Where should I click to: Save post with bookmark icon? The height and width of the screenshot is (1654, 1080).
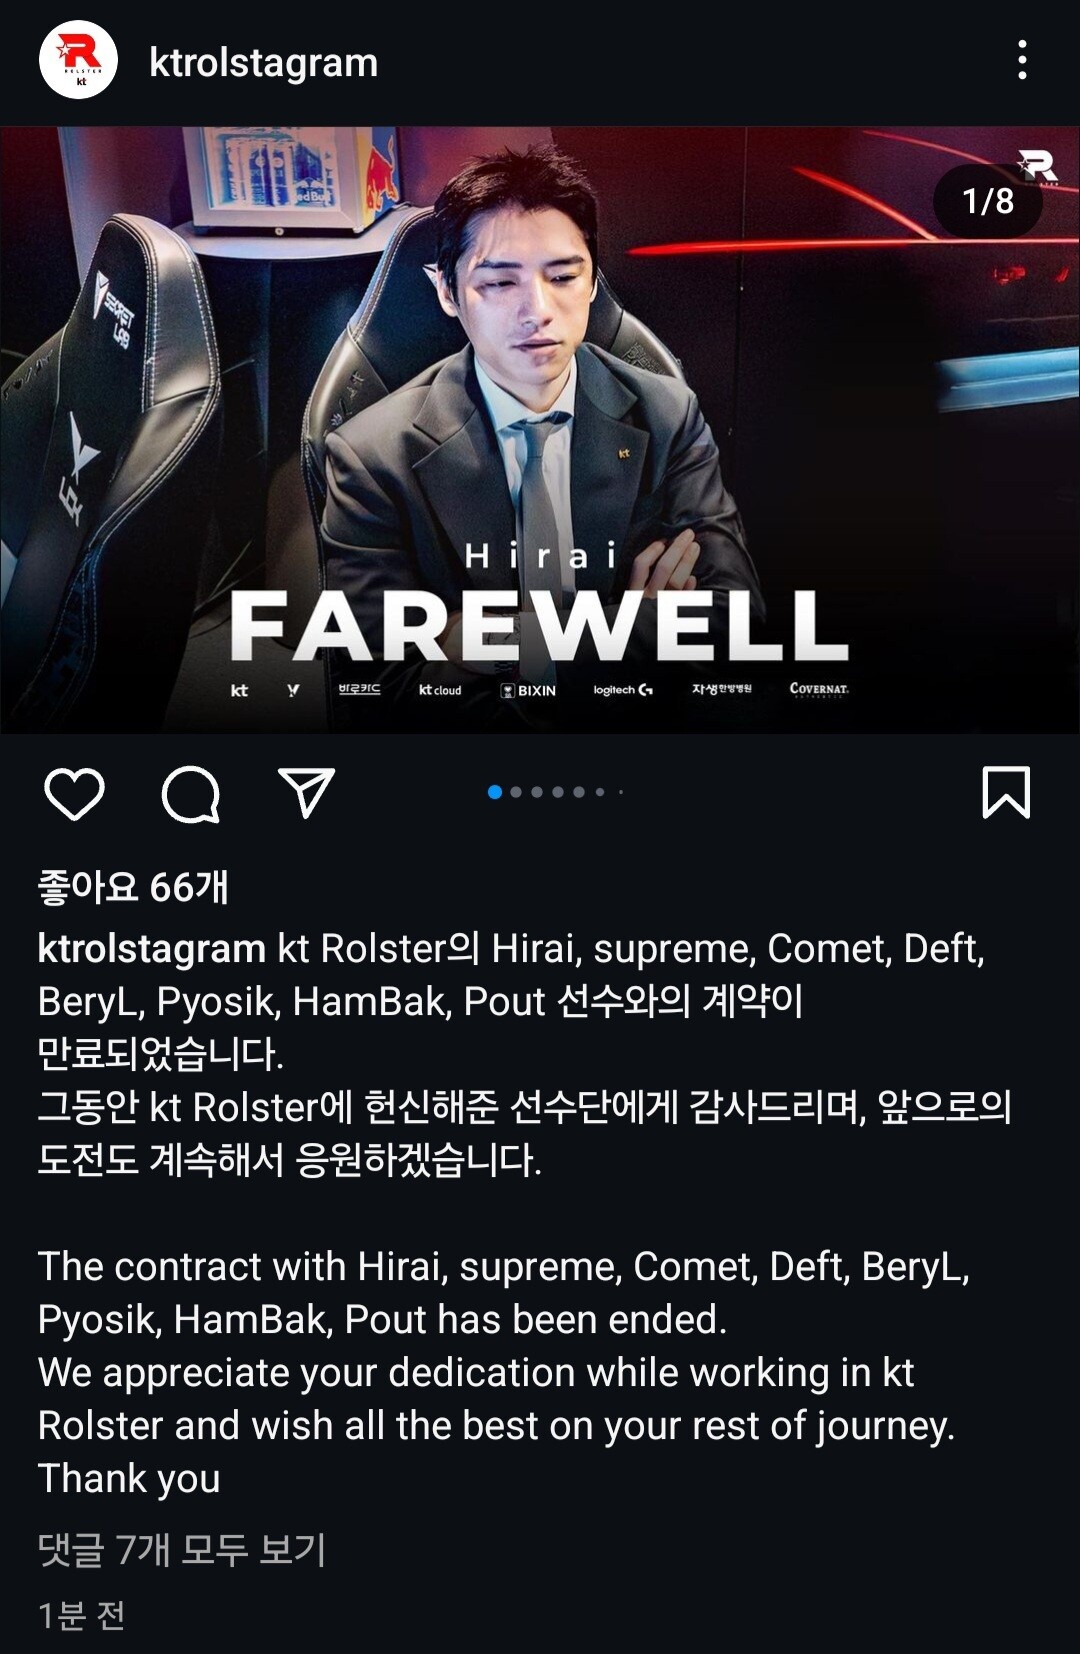pos(1006,793)
